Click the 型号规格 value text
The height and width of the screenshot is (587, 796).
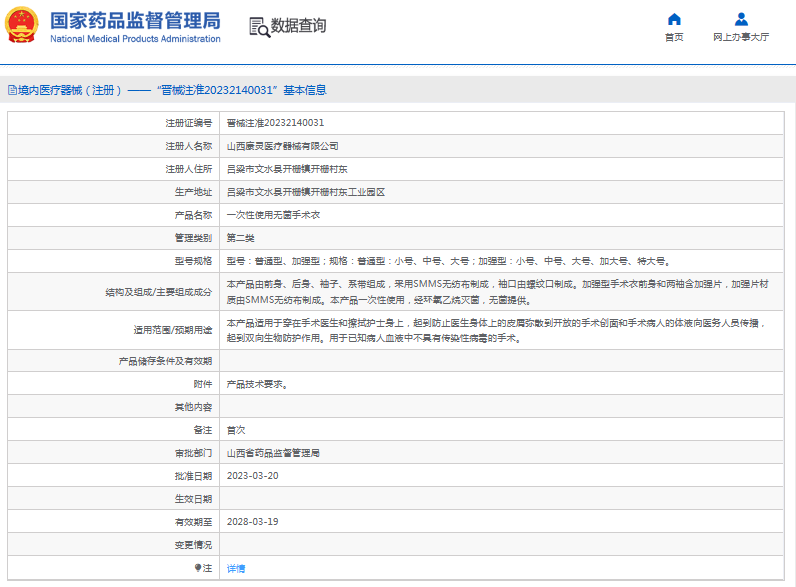(x=449, y=261)
